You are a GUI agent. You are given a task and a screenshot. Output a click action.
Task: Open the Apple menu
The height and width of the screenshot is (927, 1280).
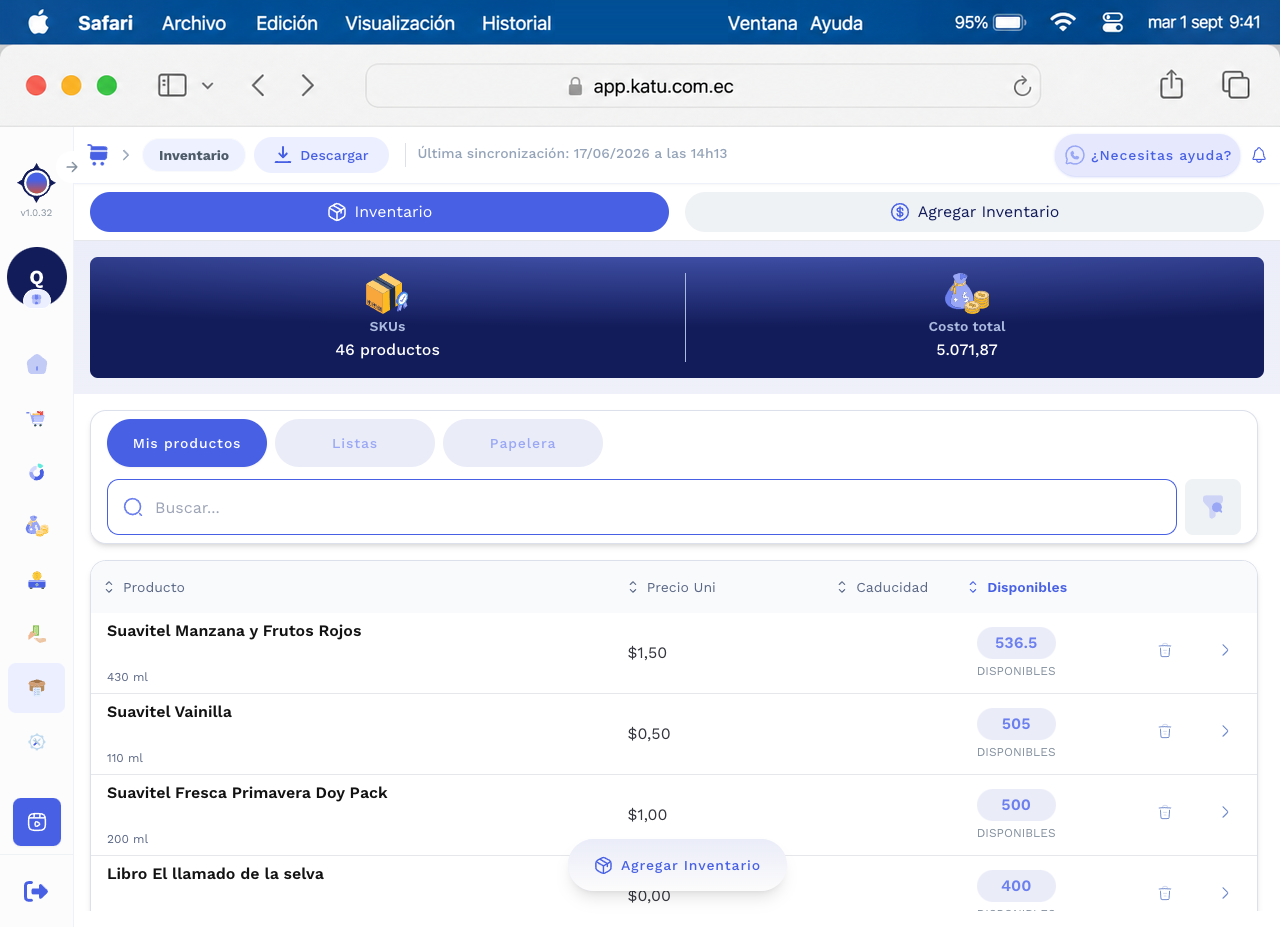coord(38,22)
